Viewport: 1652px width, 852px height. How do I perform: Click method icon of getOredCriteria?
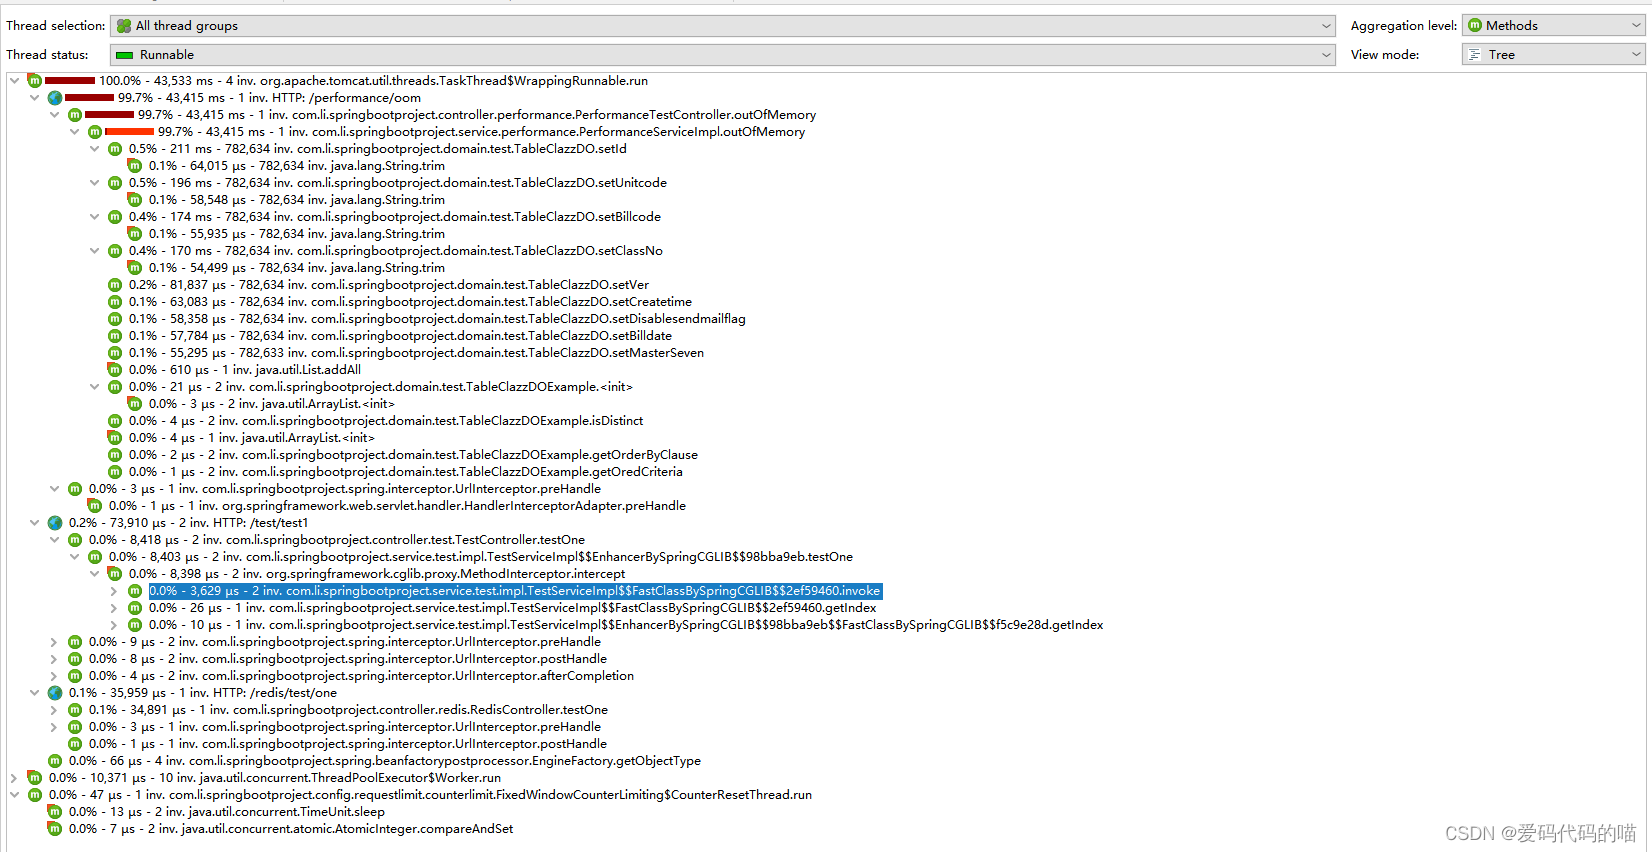click(x=115, y=472)
